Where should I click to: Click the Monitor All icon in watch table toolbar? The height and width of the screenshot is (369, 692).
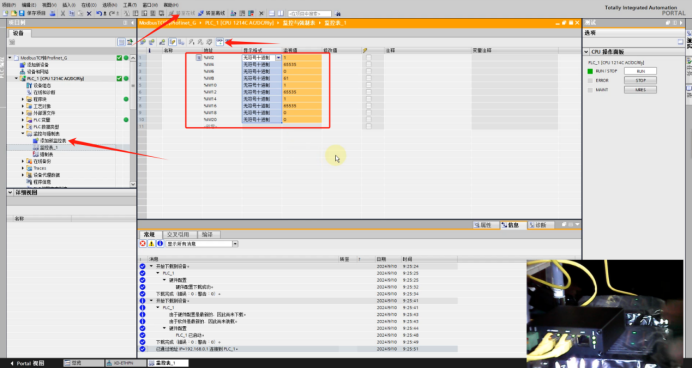[219, 42]
